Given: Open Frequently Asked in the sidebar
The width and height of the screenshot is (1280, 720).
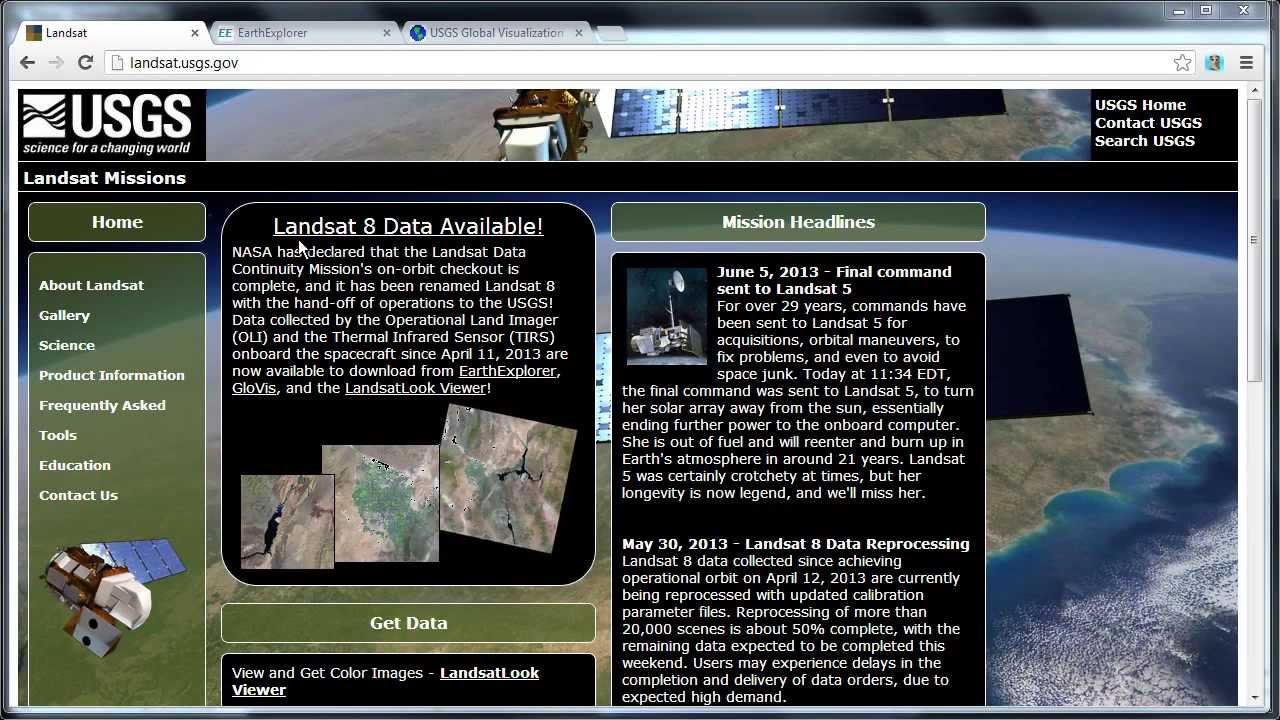Looking at the screenshot, I should click(102, 405).
